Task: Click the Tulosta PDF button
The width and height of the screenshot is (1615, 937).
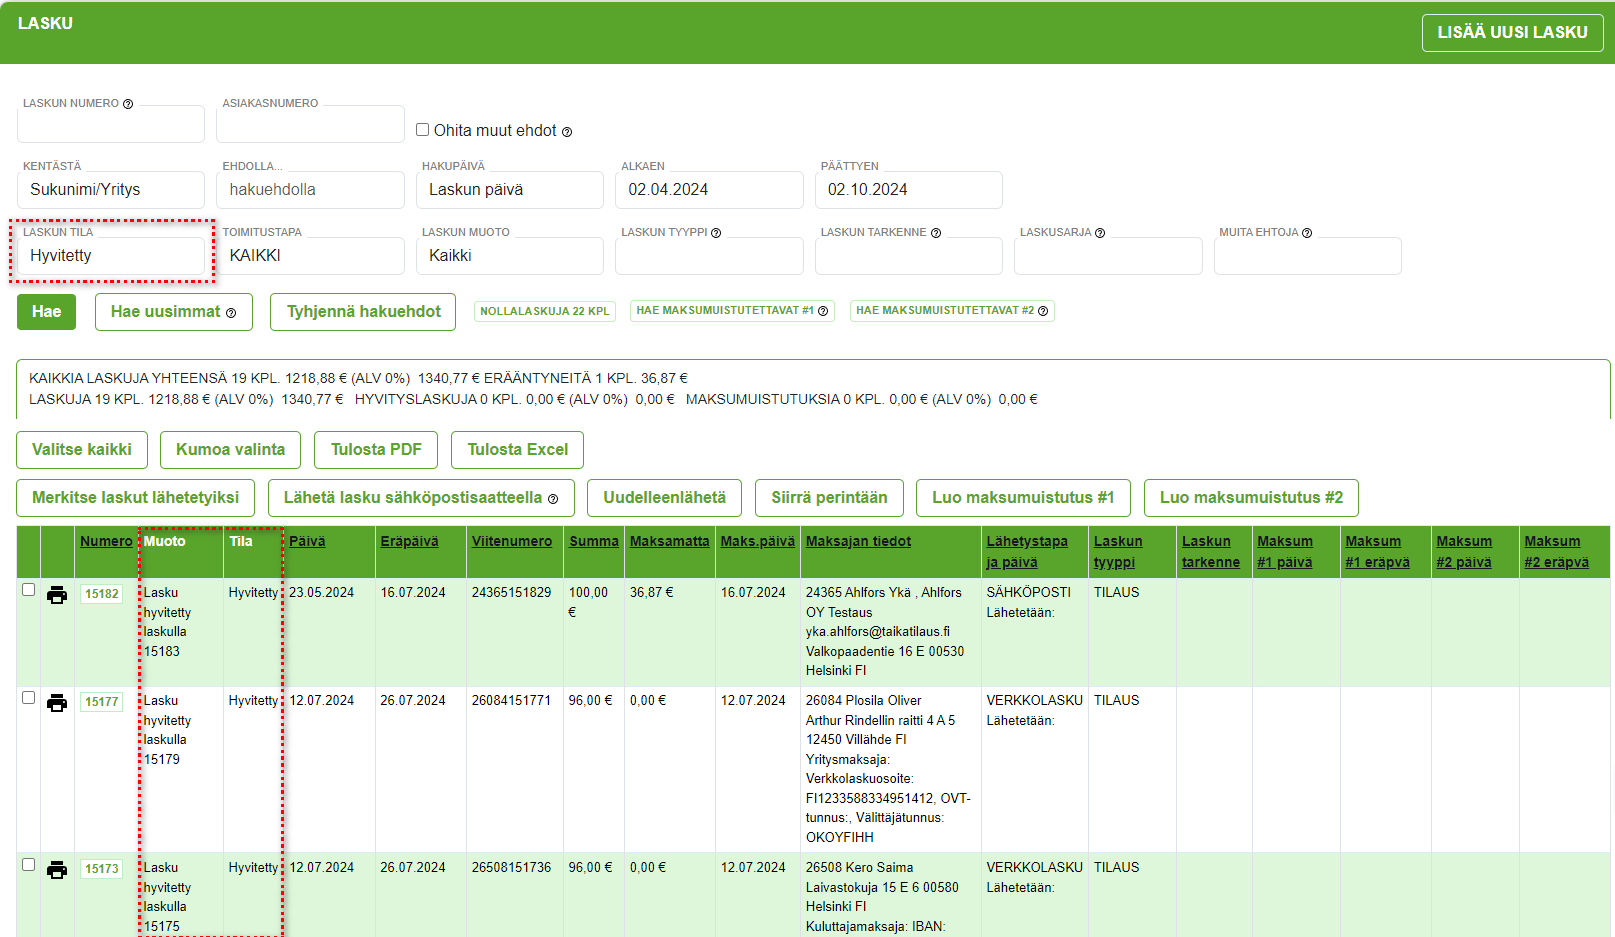Action: [377, 450]
